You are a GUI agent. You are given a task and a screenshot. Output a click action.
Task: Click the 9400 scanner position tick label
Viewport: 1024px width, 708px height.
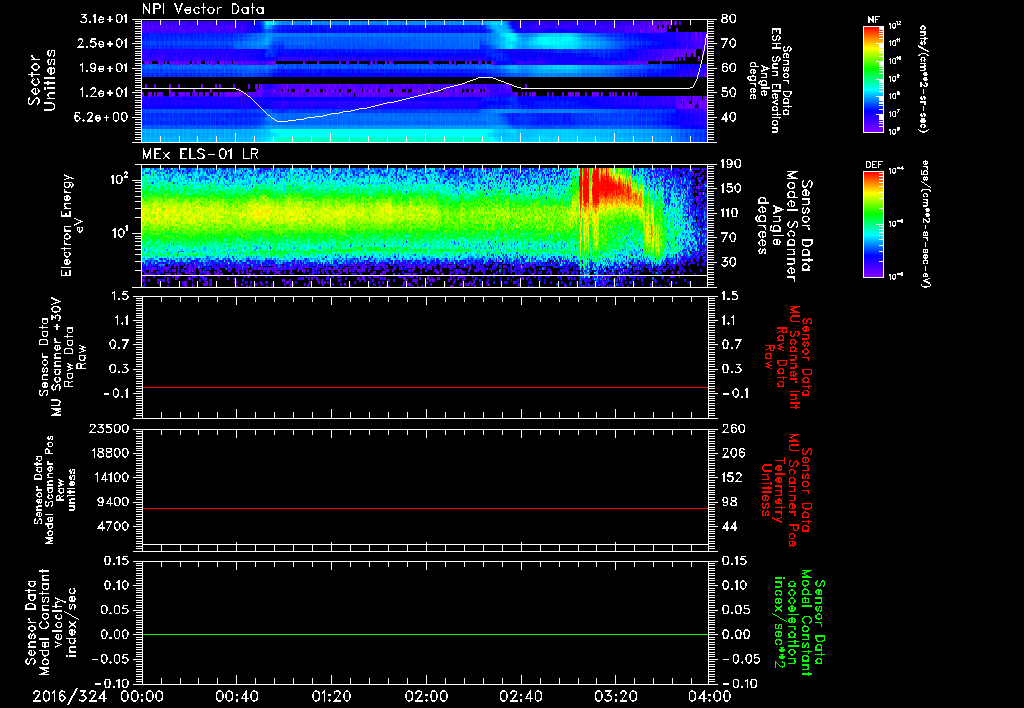[x=112, y=502]
